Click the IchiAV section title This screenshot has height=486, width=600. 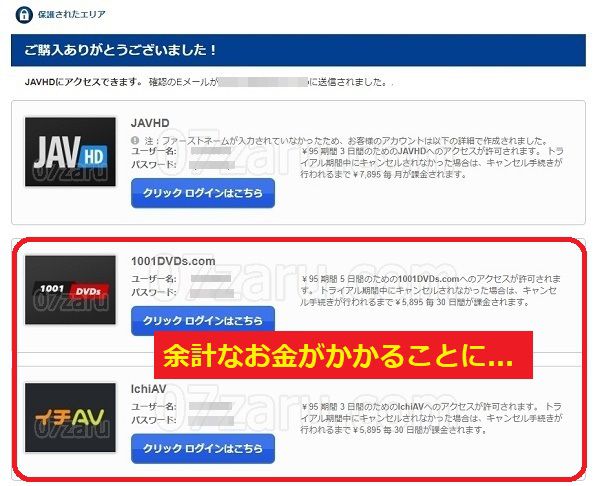click(x=148, y=389)
